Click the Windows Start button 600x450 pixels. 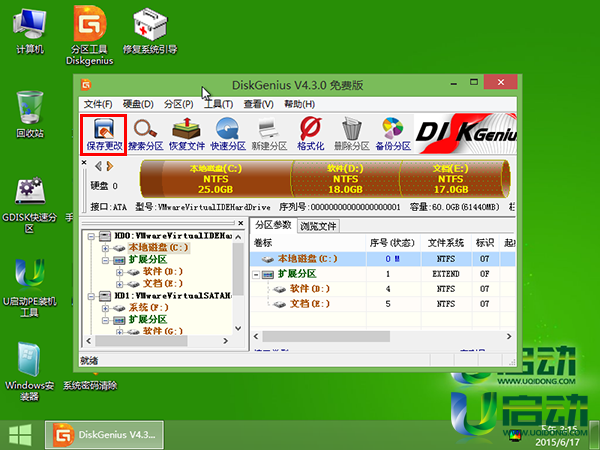click(20, 435)
